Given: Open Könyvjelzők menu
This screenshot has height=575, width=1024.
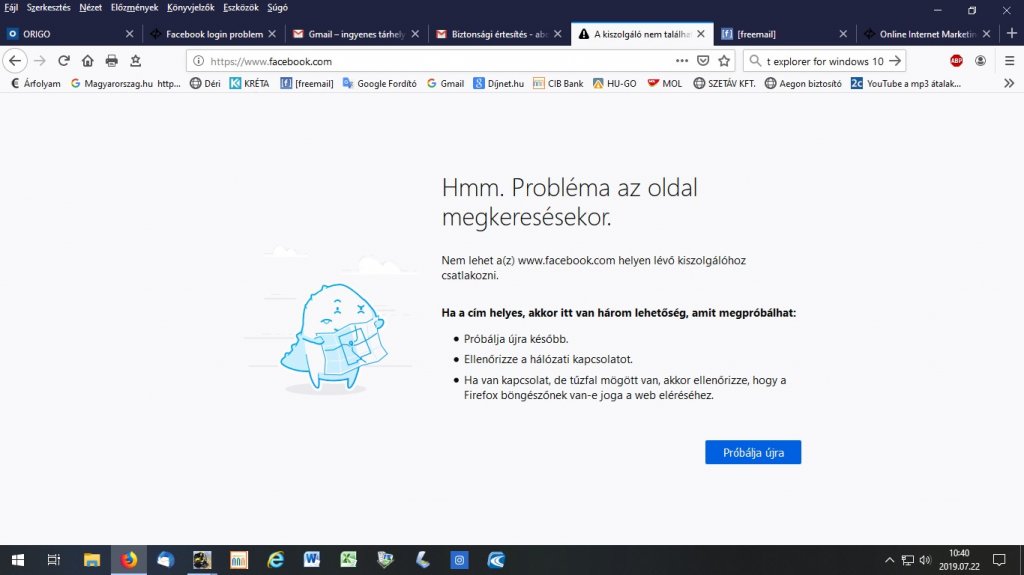Looking at the screenshot, I should pyautogui.click(x=190, y=8).
